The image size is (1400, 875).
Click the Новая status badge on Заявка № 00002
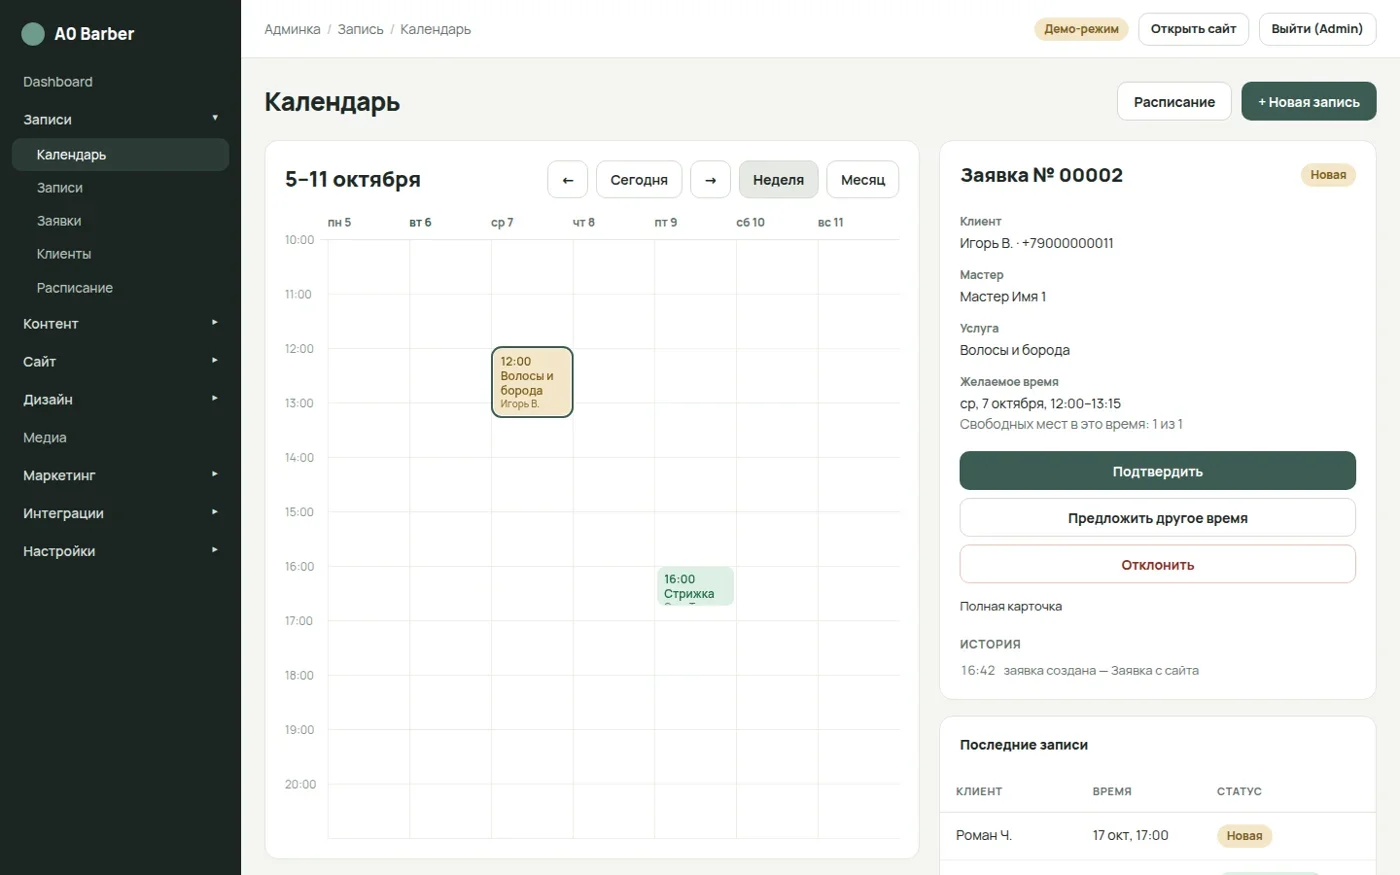point(1328,175)
